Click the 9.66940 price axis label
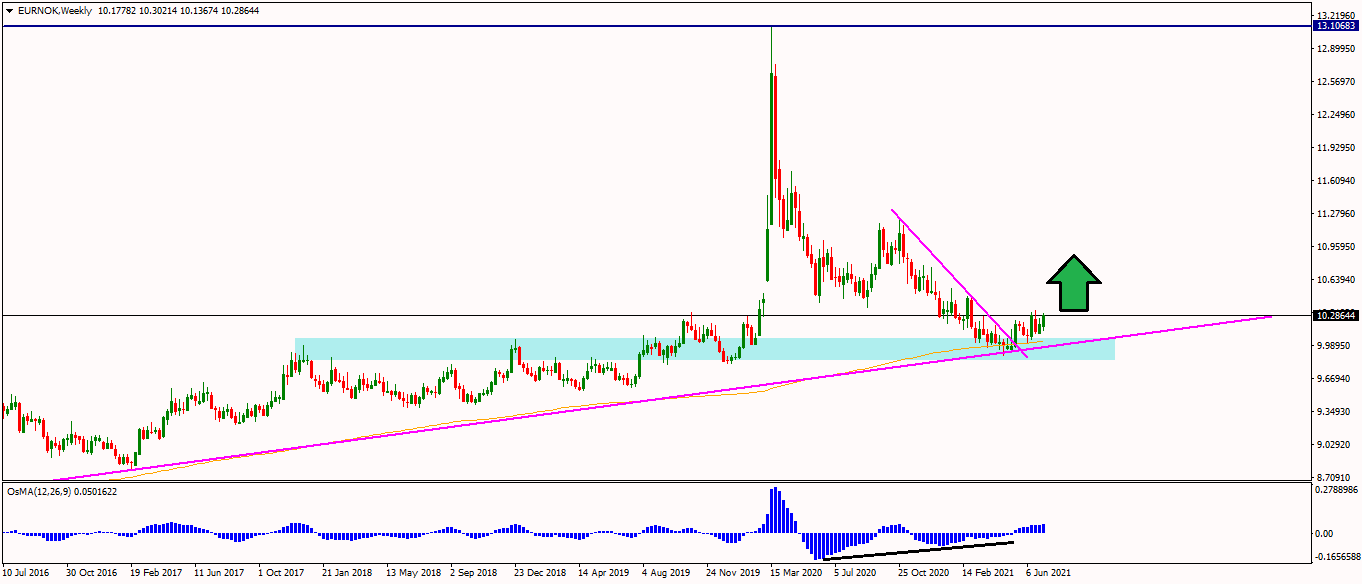 1334,379
